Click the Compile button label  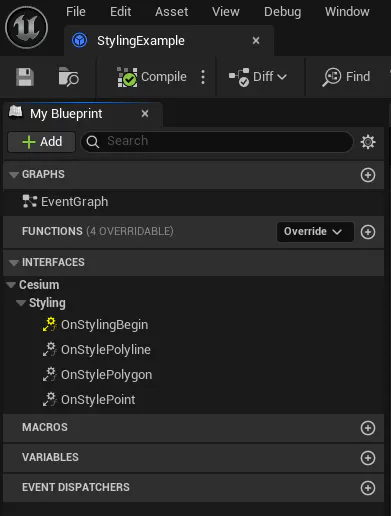pos(164,77)
